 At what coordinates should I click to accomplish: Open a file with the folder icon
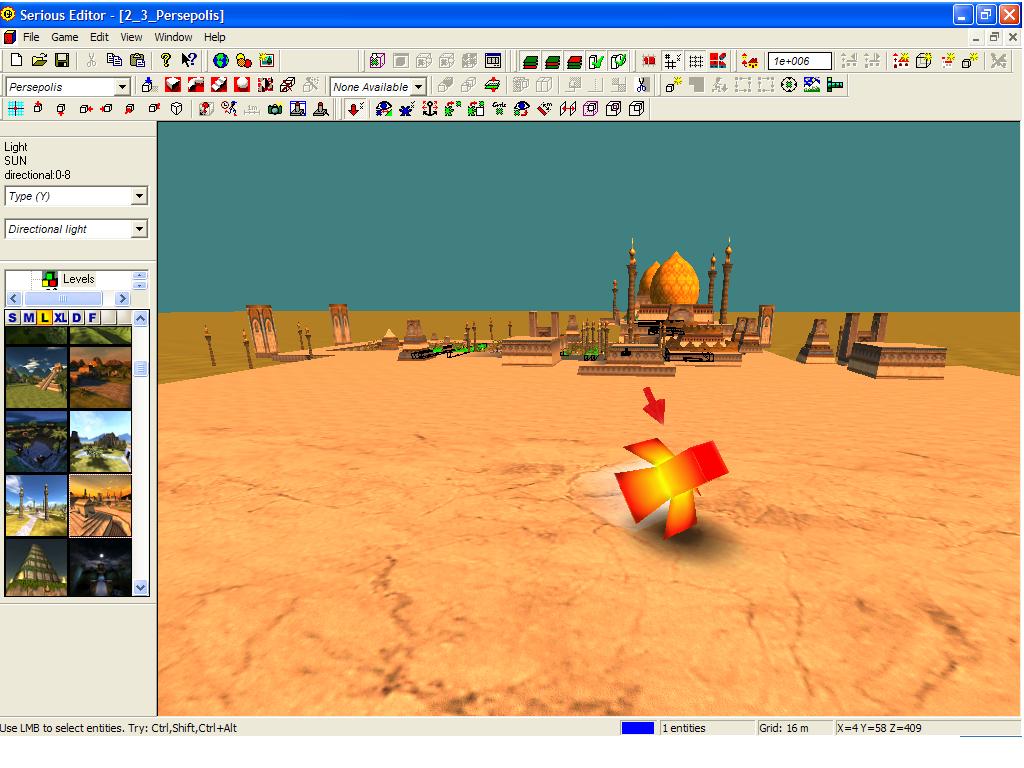[x=39, y=61]
